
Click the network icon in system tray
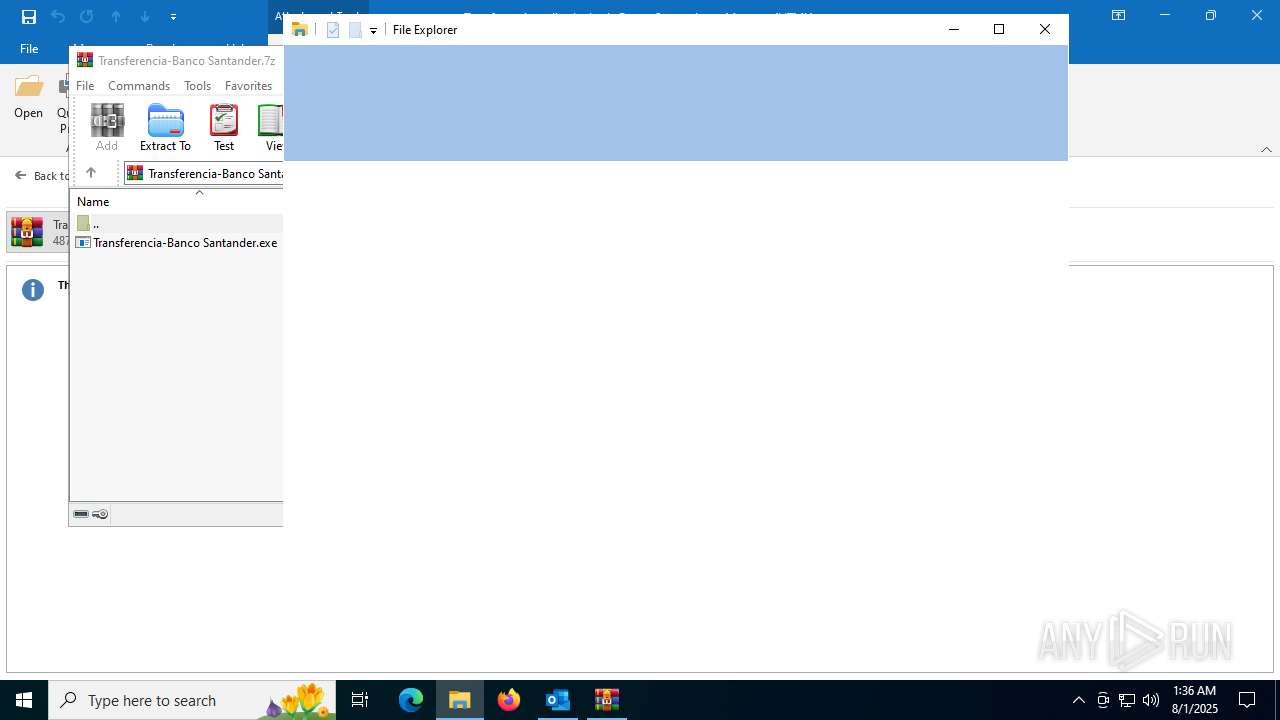1127,700
